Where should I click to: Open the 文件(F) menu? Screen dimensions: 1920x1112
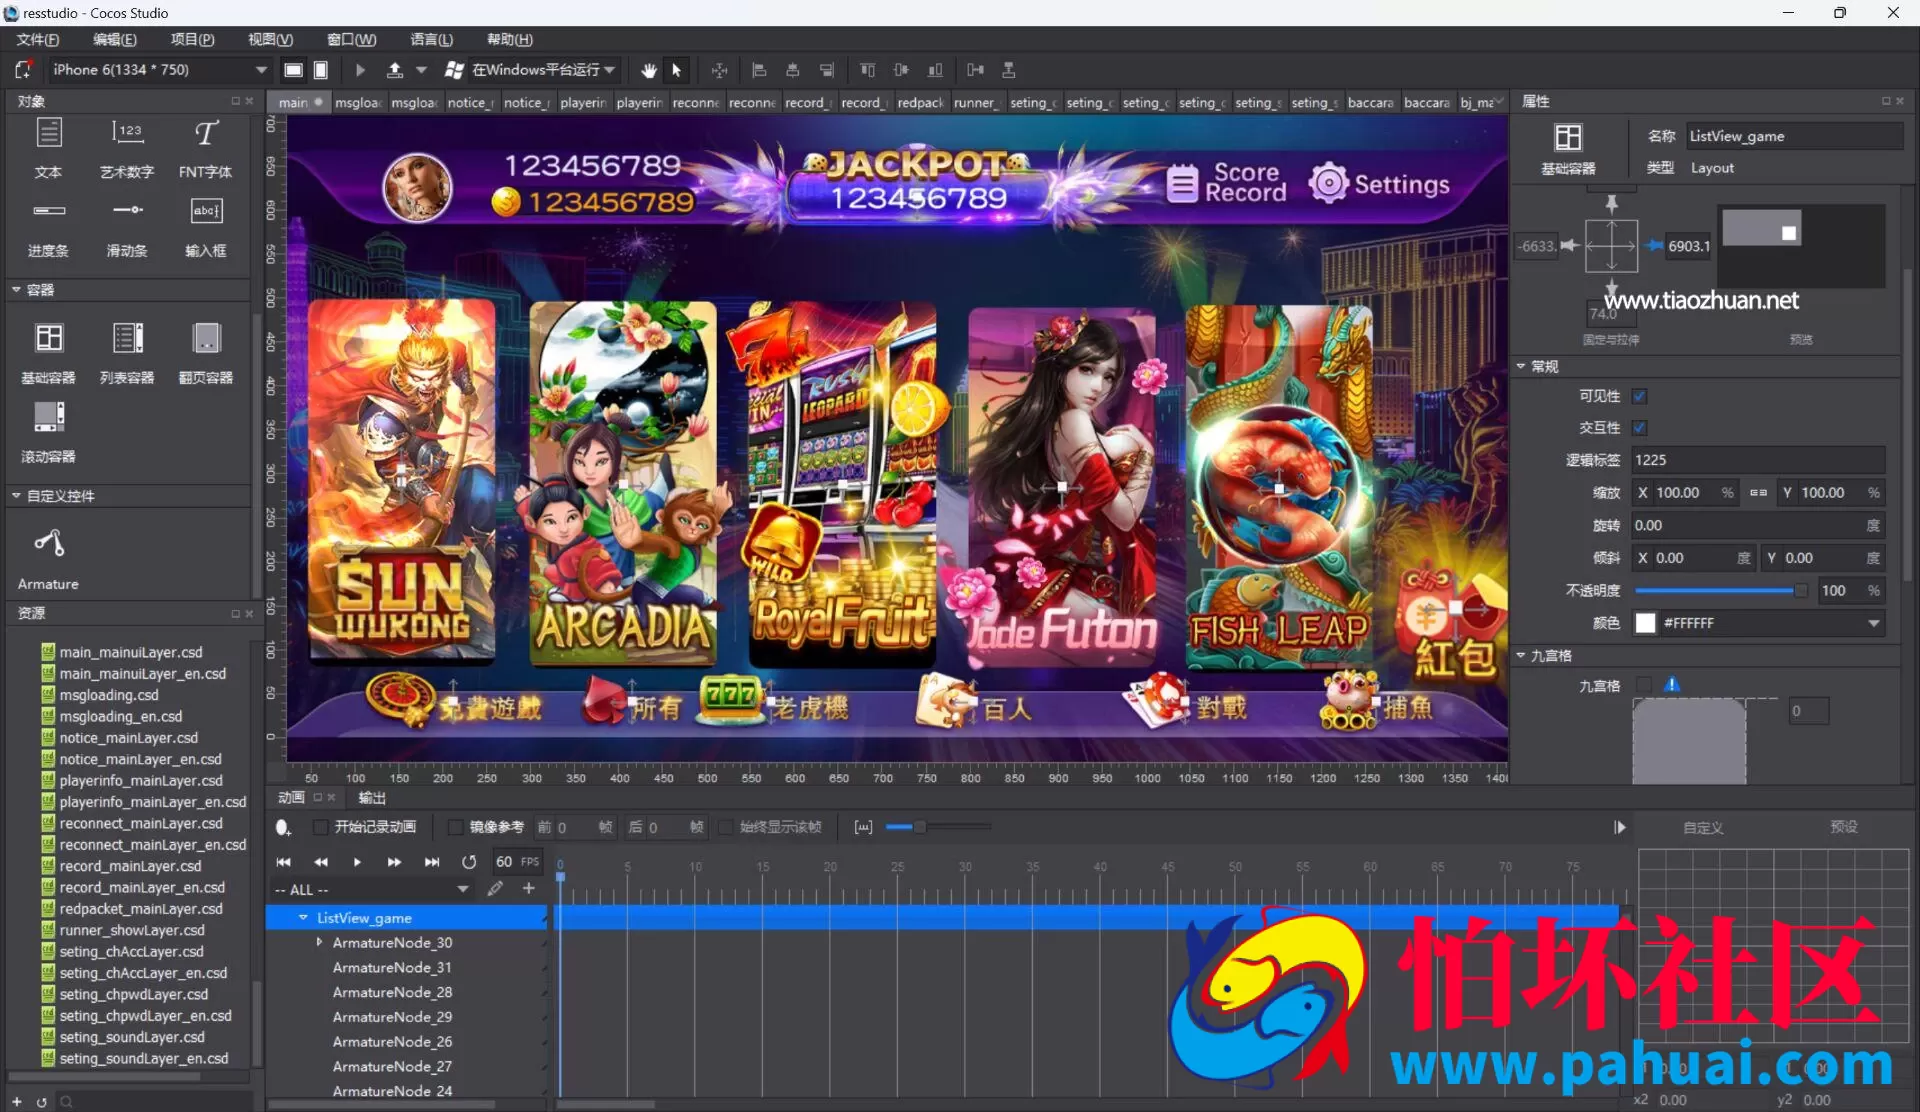click(38, 39)
